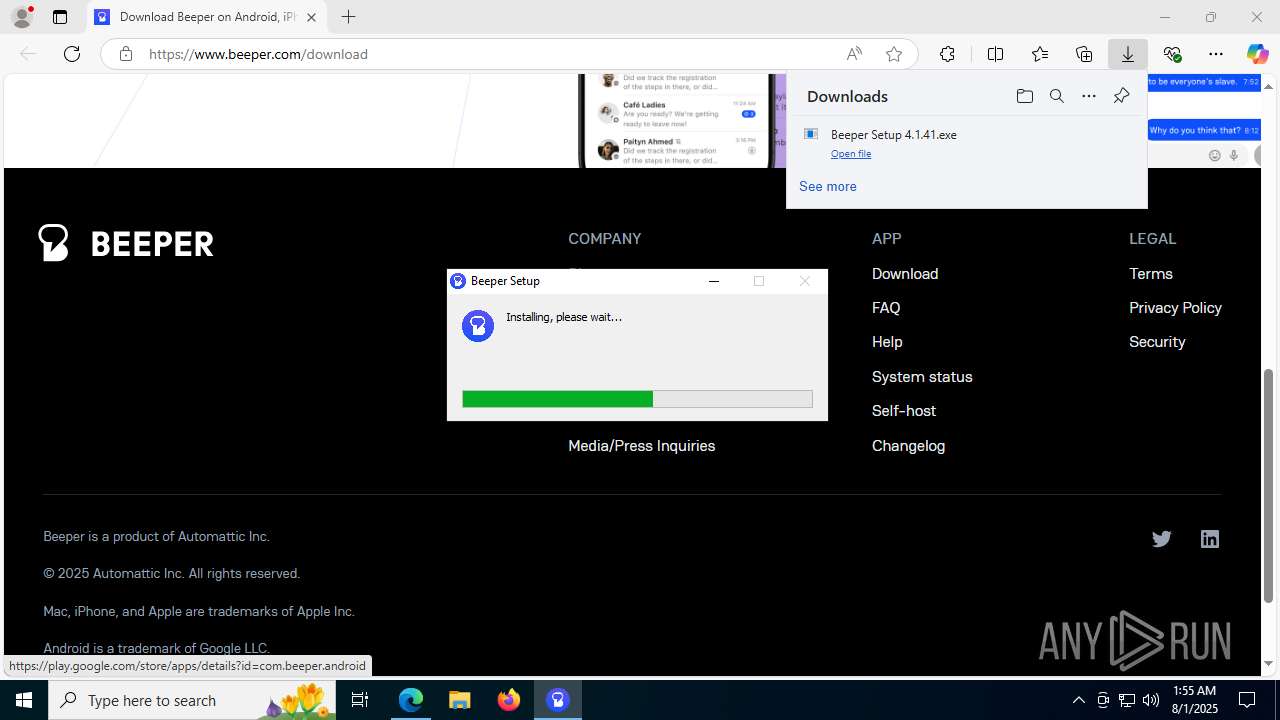Open the Privacy Policy link

(x=1175, y=308)
